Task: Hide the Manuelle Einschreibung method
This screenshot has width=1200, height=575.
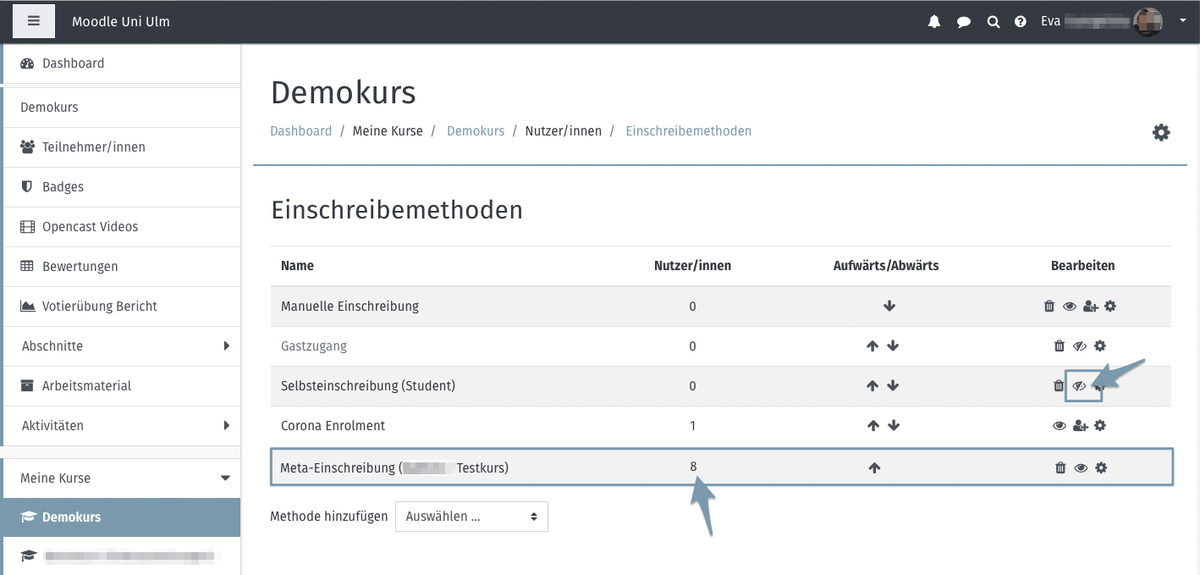Action: tap(1069, 306)
